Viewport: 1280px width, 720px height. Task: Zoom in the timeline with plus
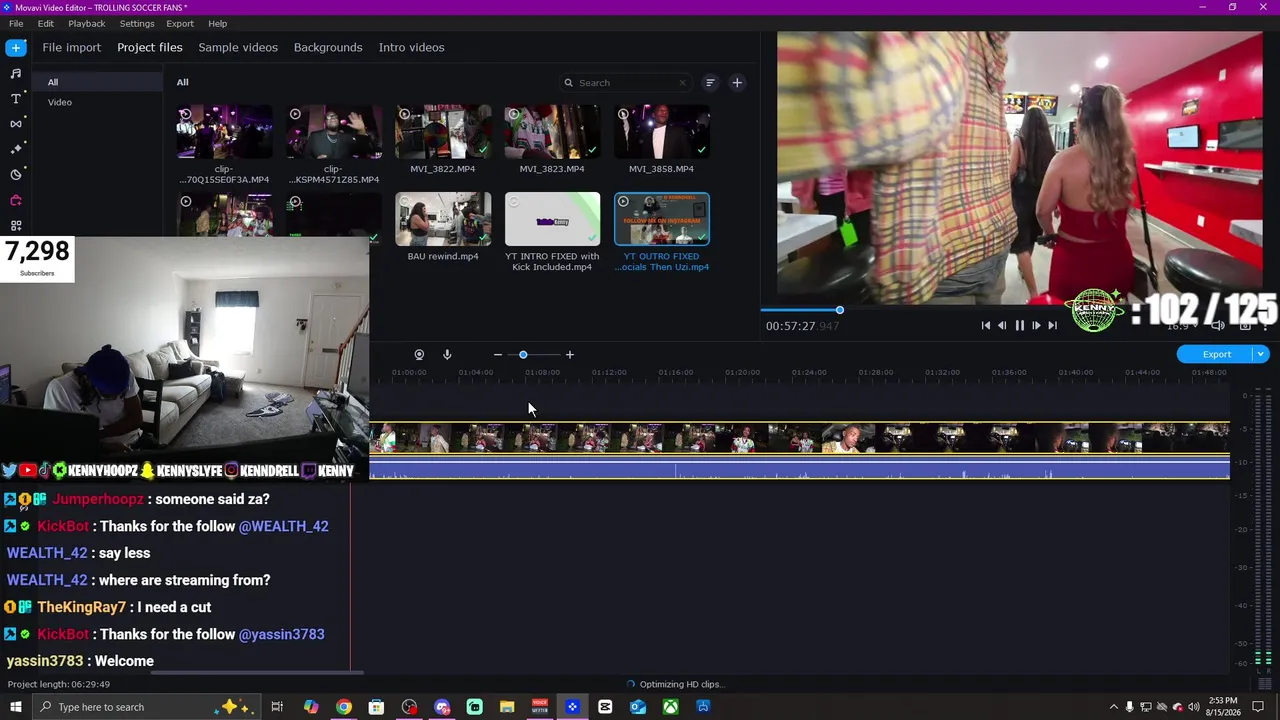click(x=570, y=355)
